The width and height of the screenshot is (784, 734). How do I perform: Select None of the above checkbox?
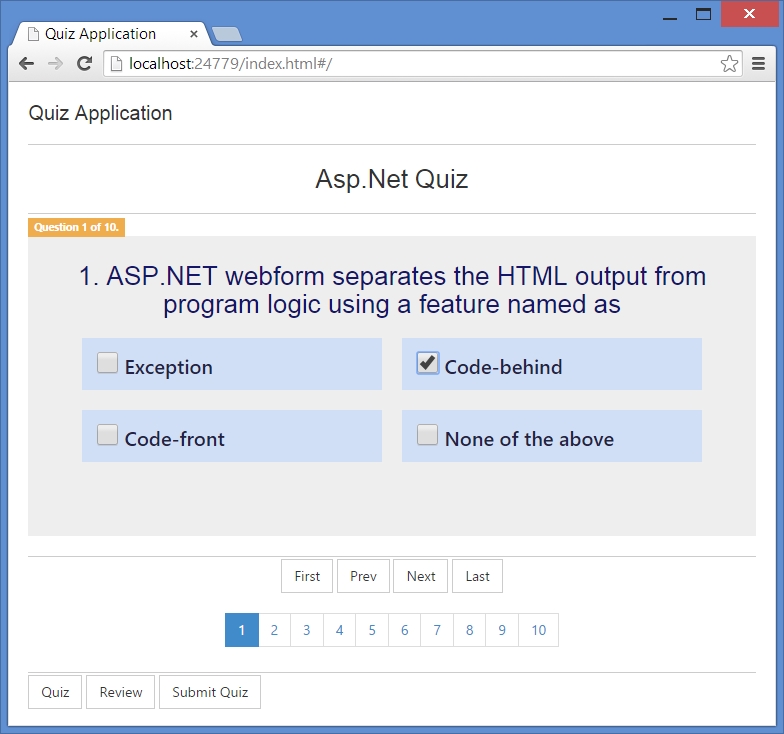pyautogui.click(x=428, y=434)
